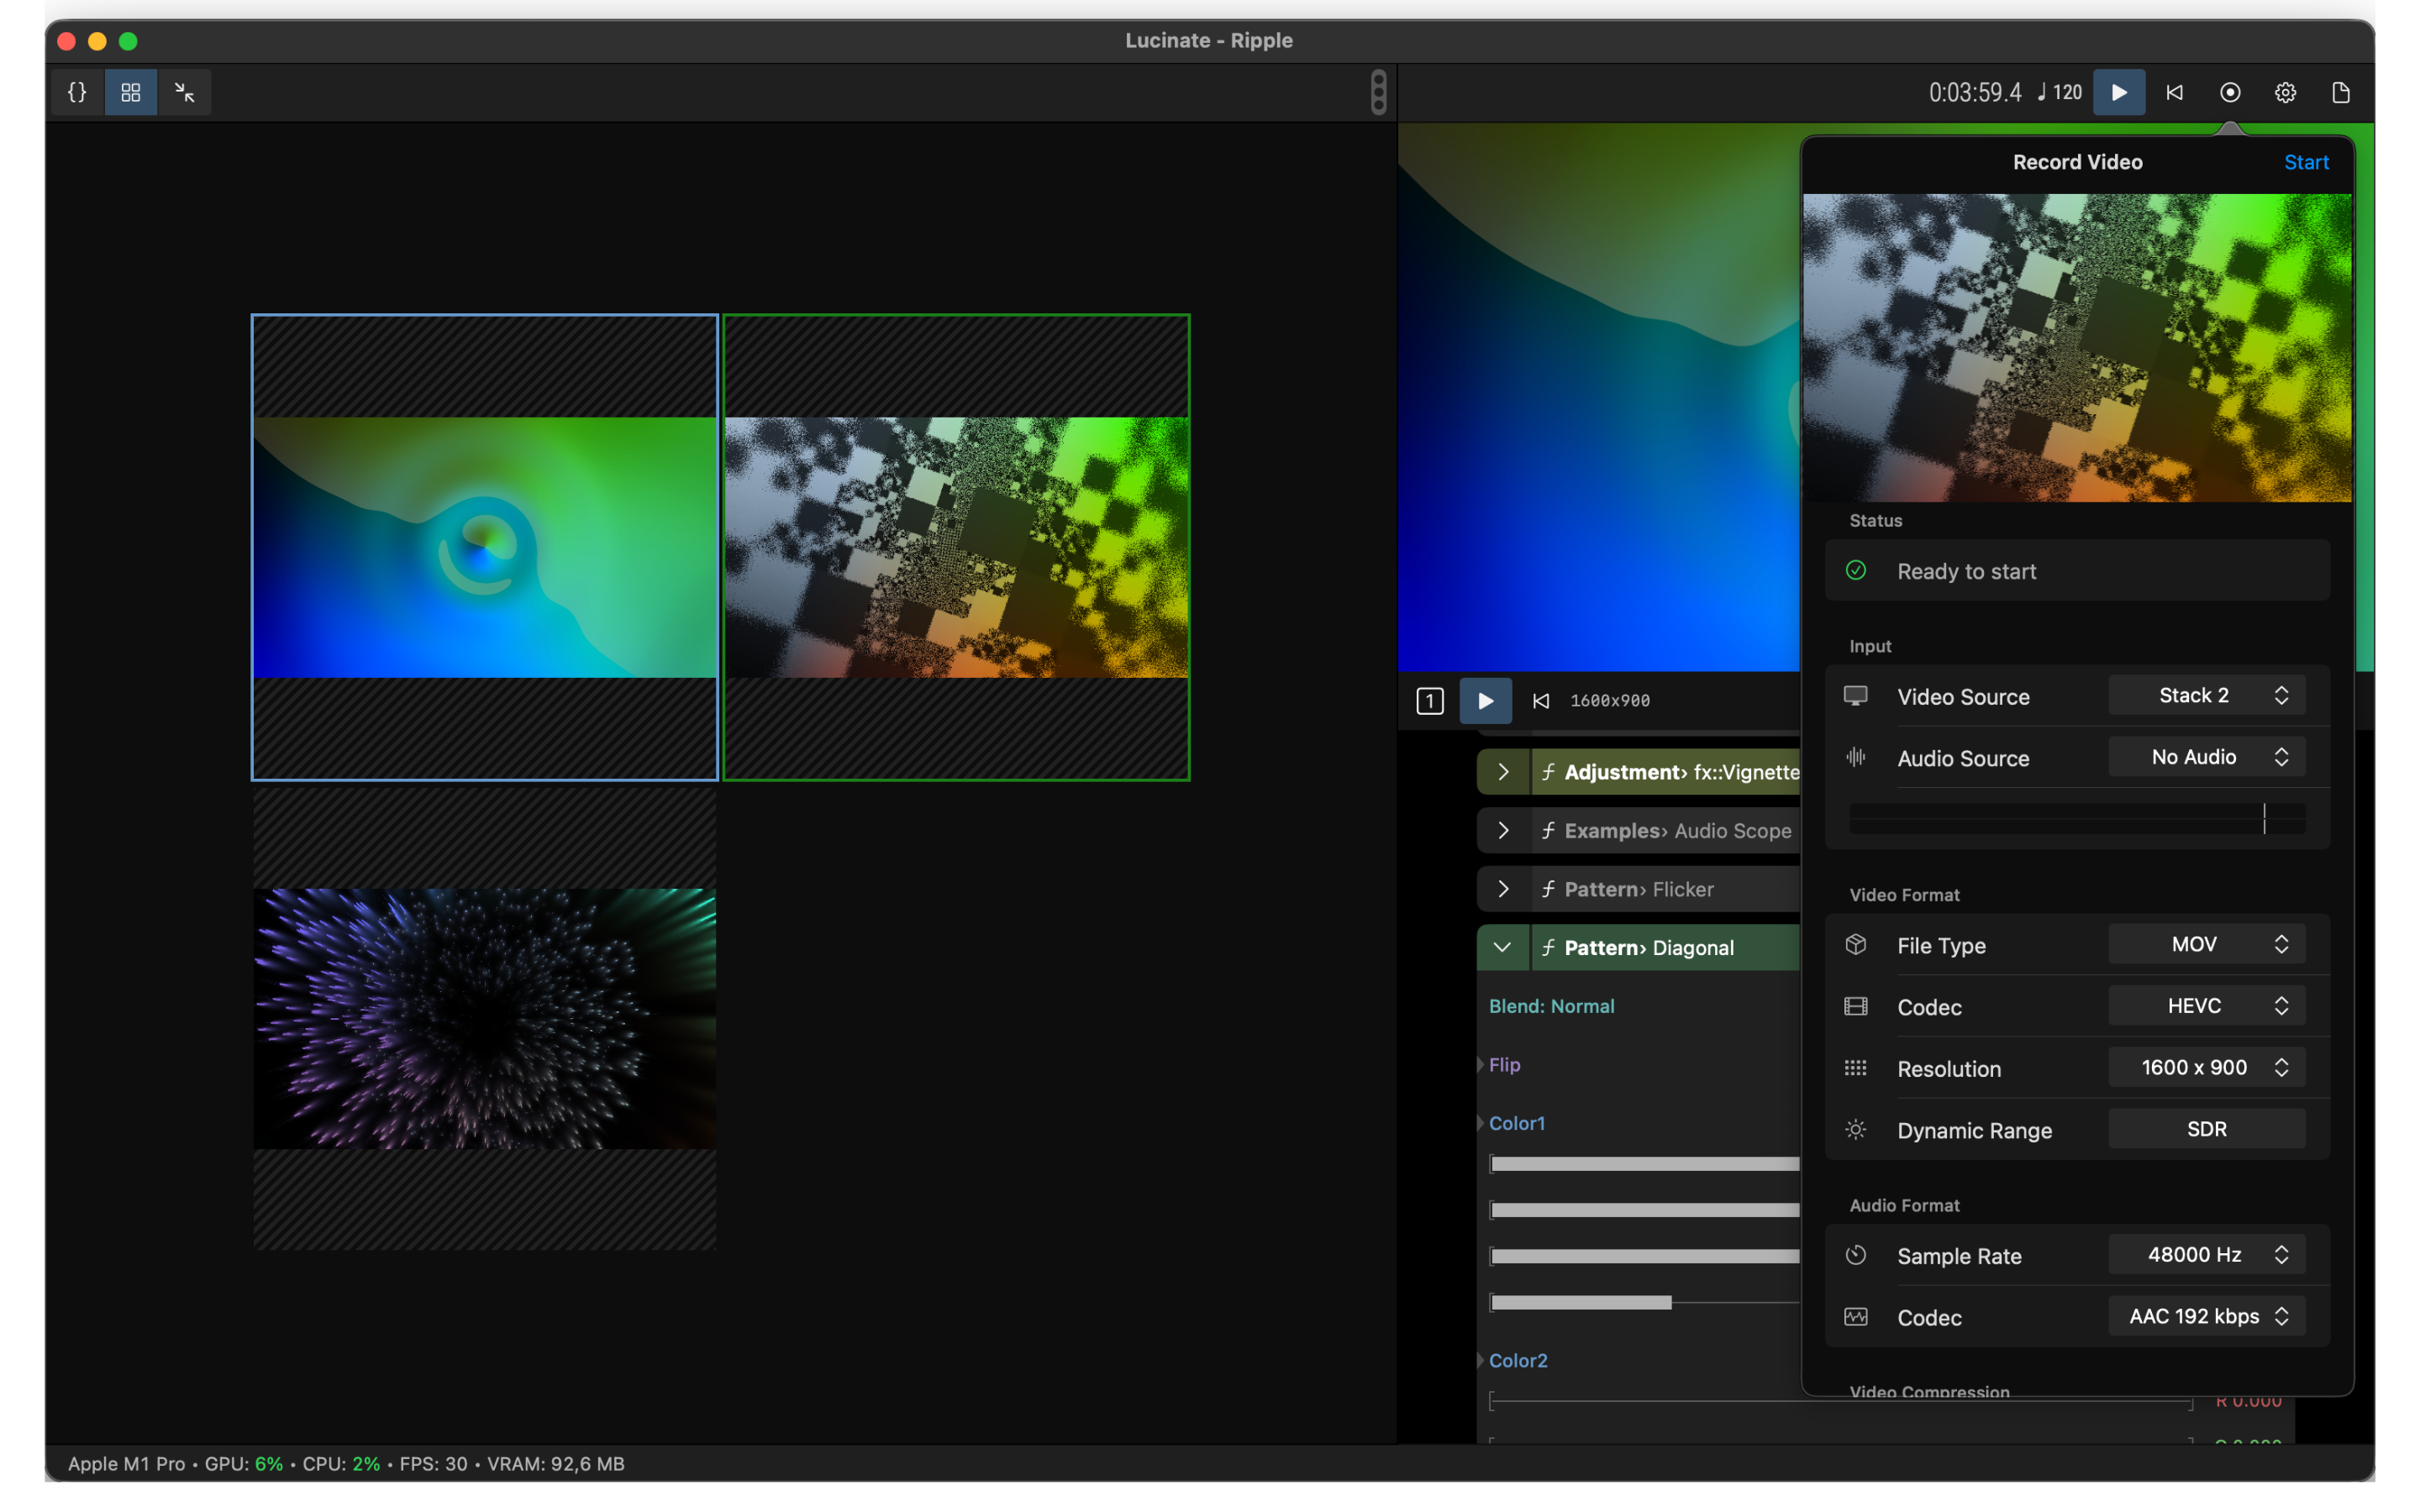The height and width of the screenshot is (1512, 2420).
Task: Adjust the third Color1 slider
Action: (1644, 1256)
